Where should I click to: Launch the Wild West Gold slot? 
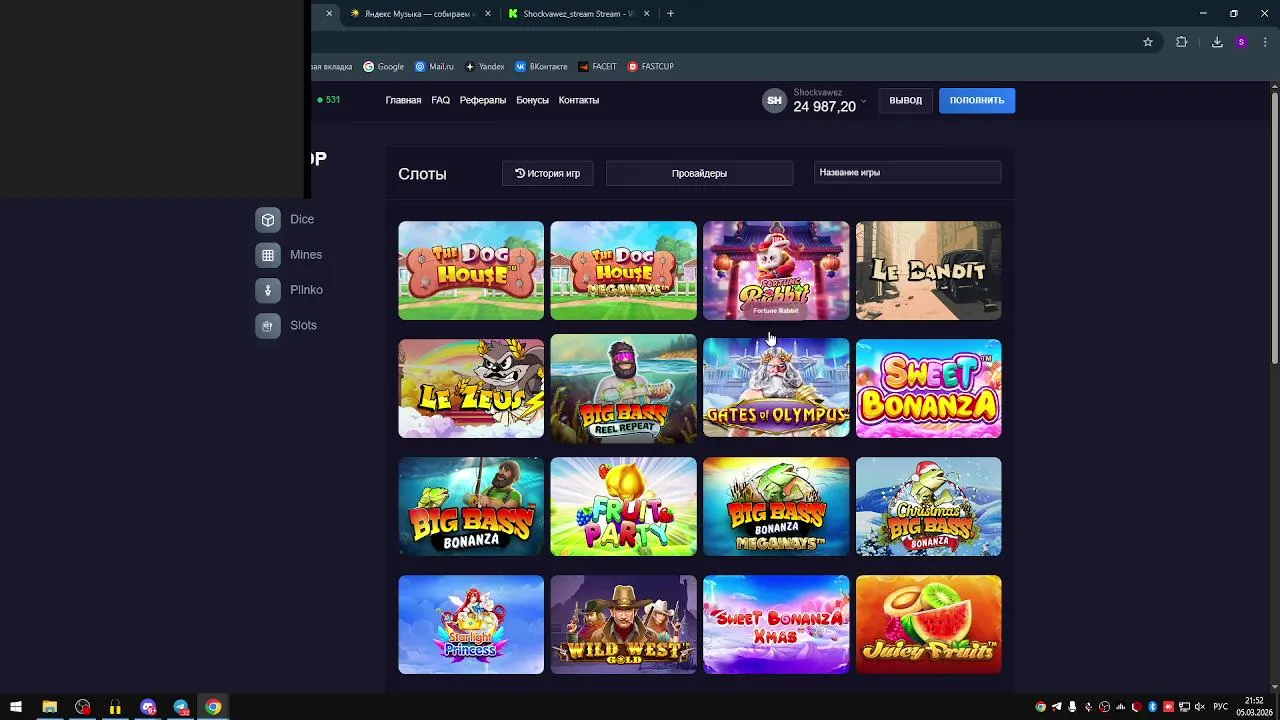pyautogui.click(x=623, y=624)
